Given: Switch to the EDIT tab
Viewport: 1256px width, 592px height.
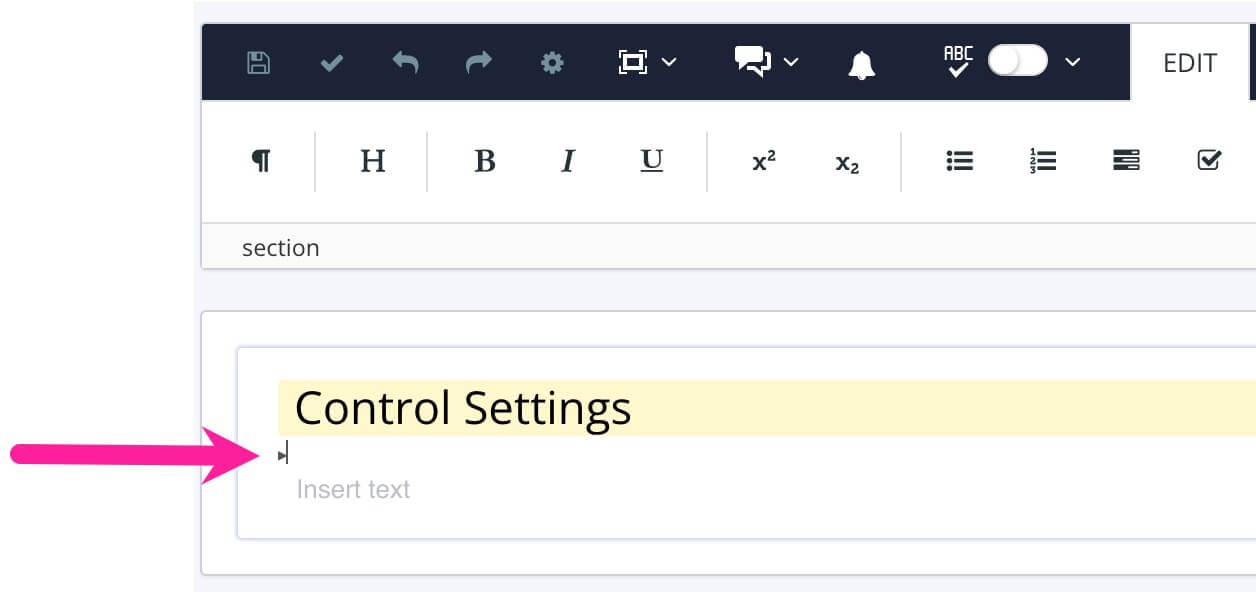Looking at the screenshot, I should 1189,62.
